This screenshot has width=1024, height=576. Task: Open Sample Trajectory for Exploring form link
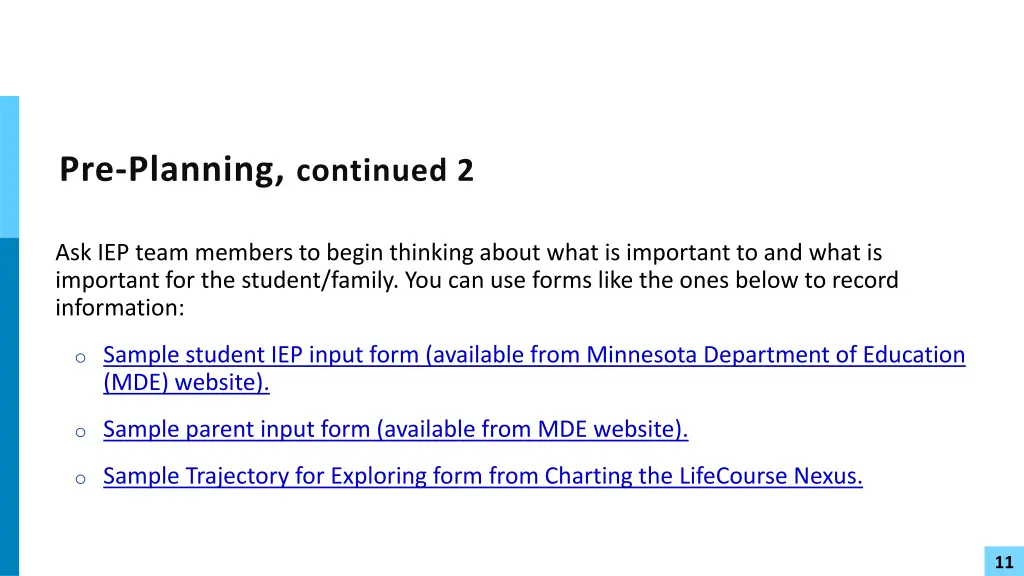(x=483, y=476)
